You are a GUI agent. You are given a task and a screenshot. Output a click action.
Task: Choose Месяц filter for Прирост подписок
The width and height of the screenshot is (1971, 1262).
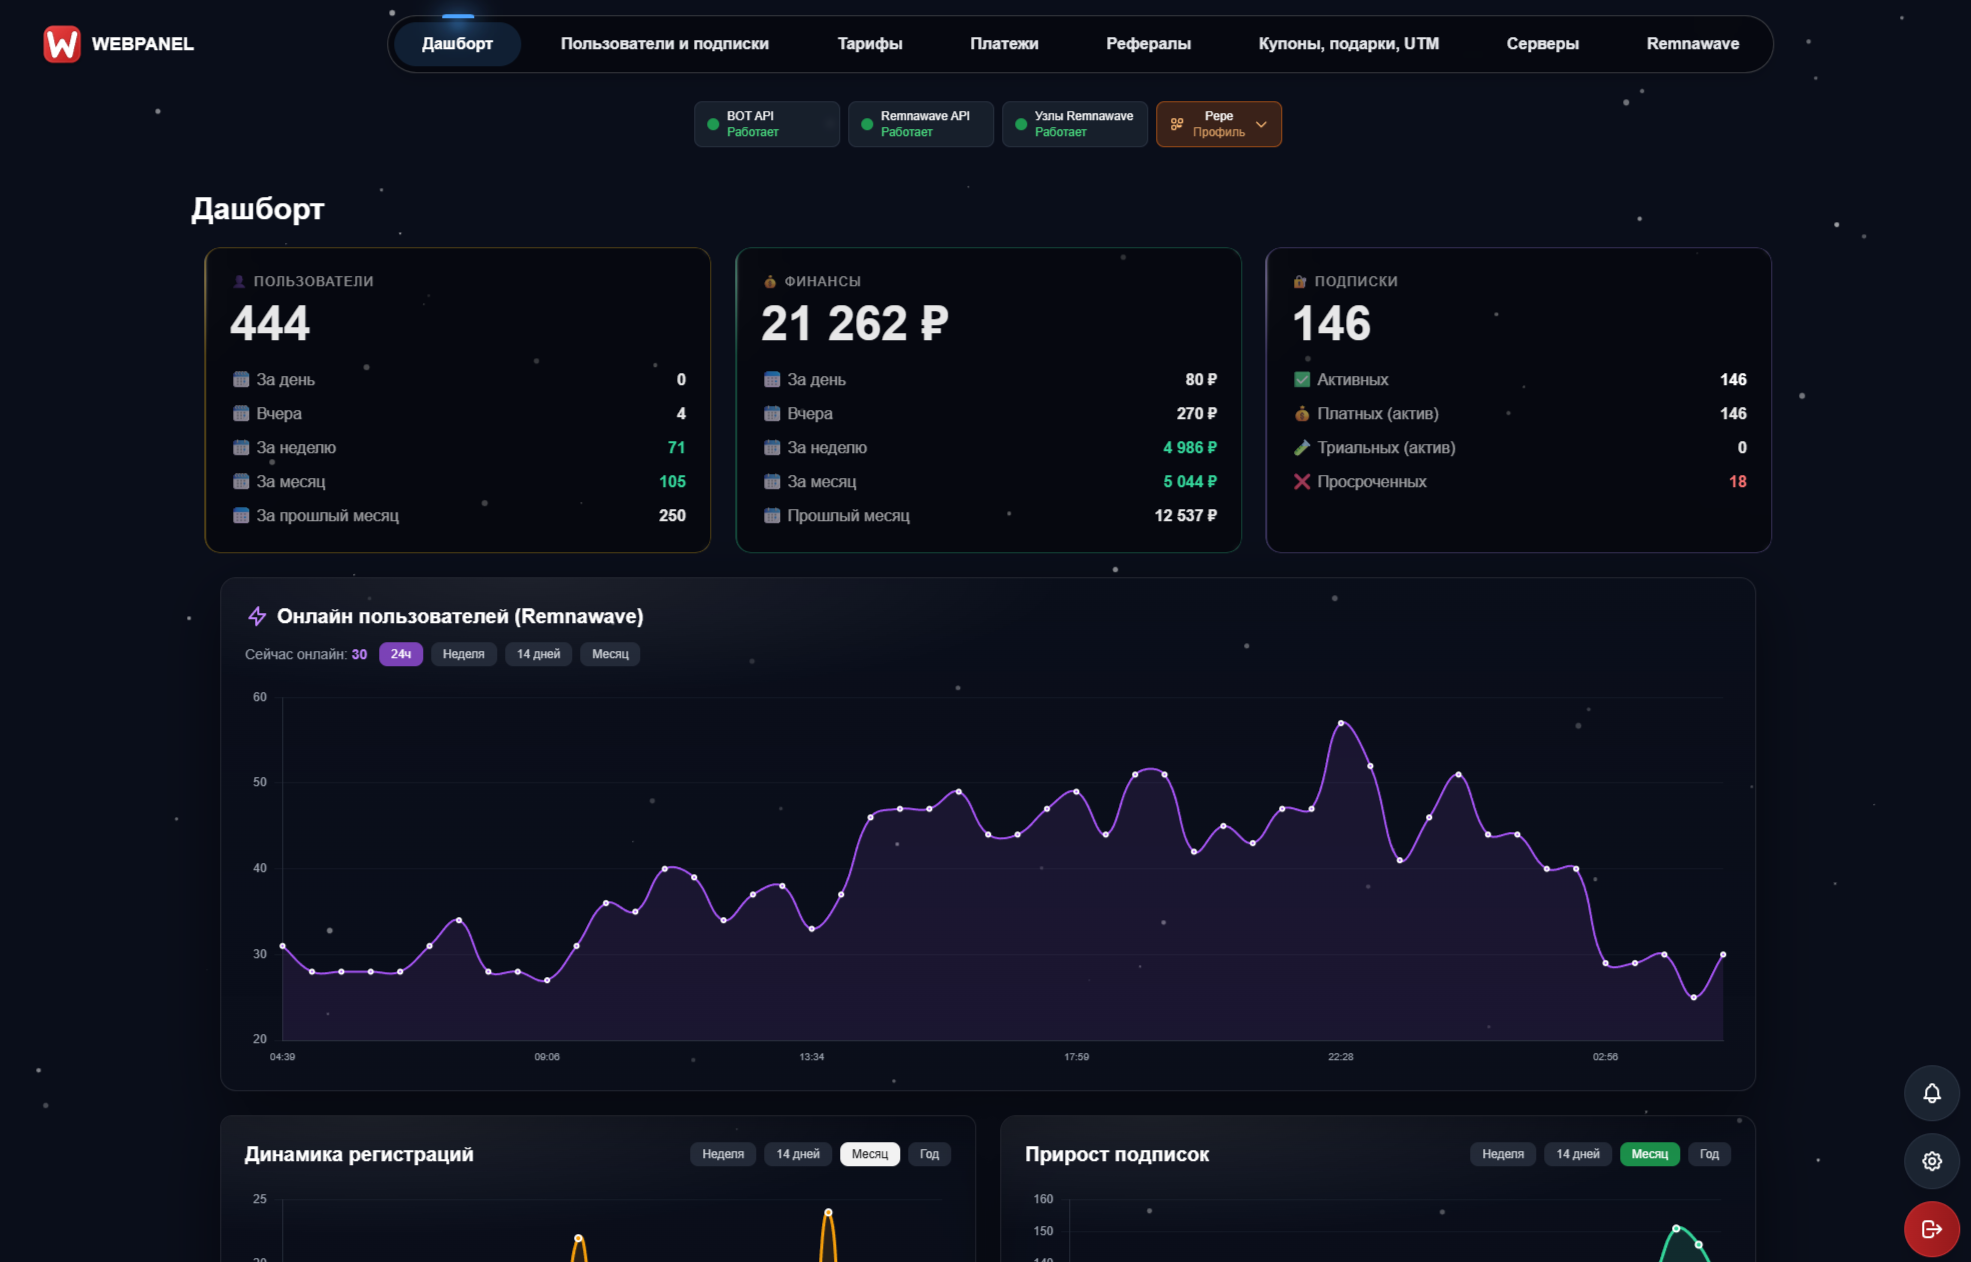point(1649,1153)
